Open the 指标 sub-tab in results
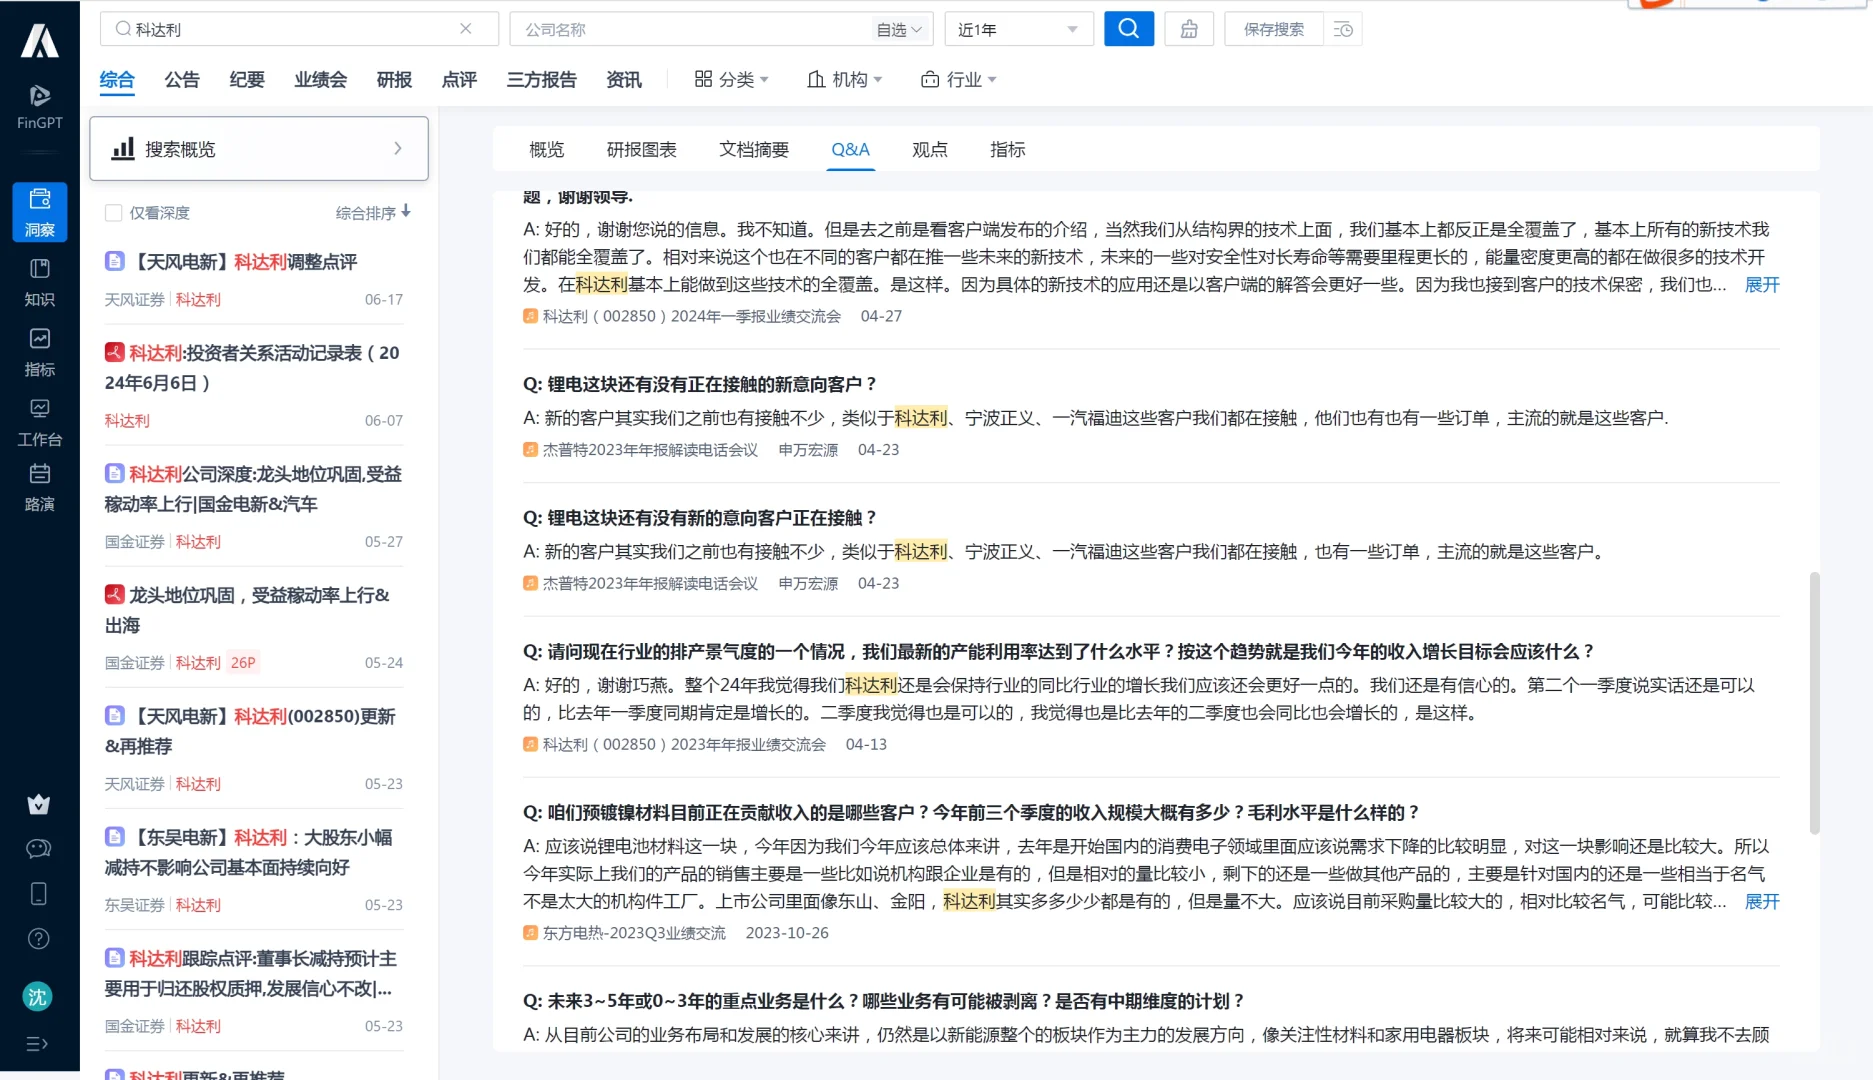The height and width of the screenshot is (1080, 1873). click(1008, 150)
